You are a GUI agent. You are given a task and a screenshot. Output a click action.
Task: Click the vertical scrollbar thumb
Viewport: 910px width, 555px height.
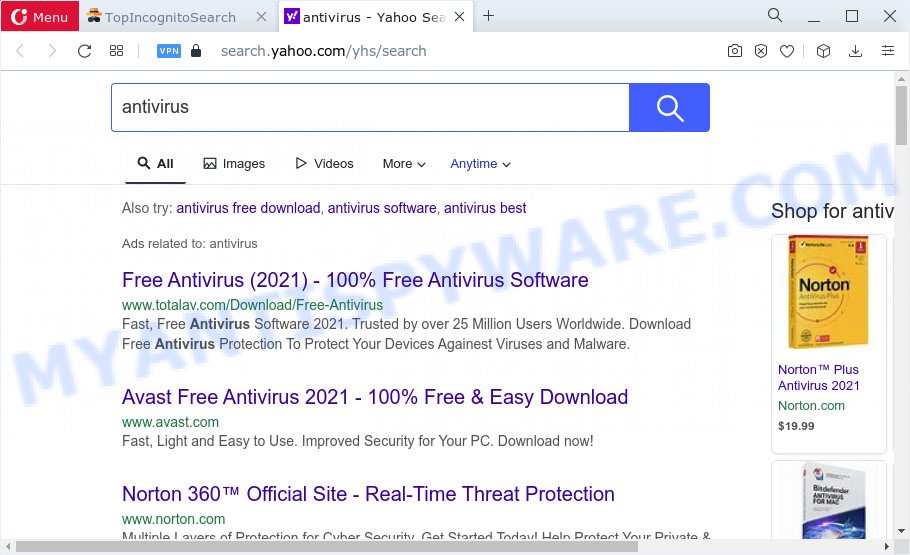click(x=901, y=115)
